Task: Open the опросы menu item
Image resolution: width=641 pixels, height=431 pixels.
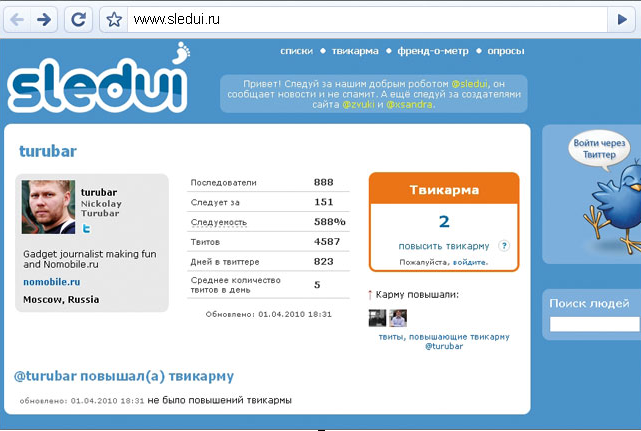Action: 506,51
